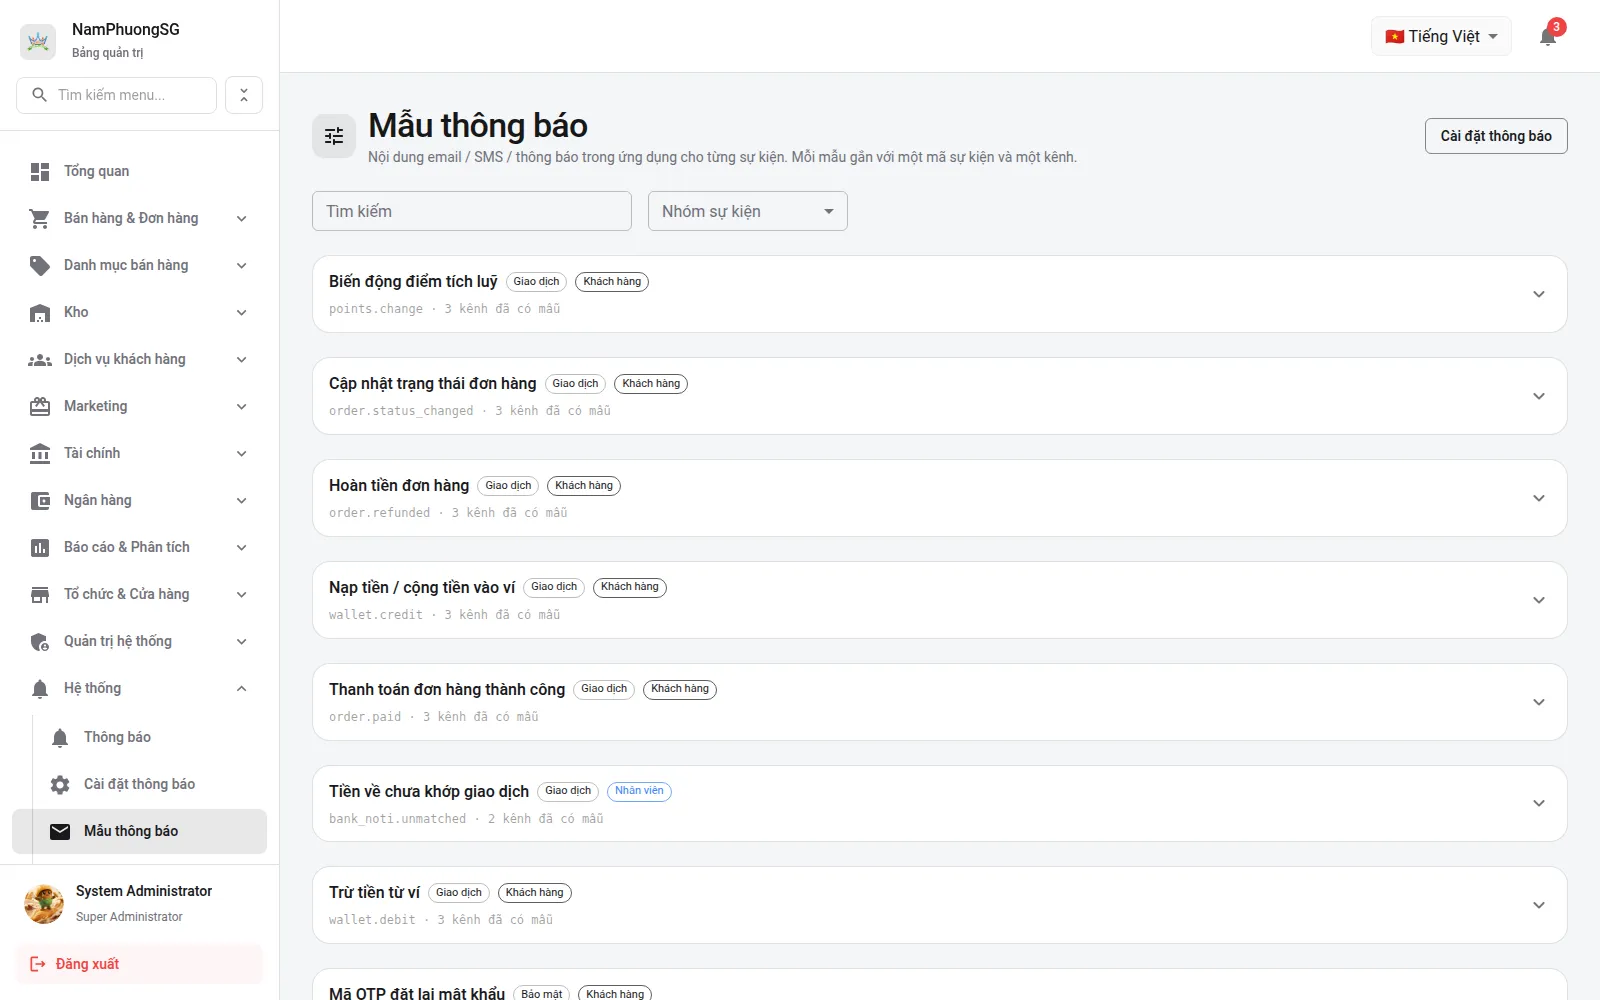Click the order.refunded event code text
Viewport: 1600px width, 1000px height.
pos(380,513)
